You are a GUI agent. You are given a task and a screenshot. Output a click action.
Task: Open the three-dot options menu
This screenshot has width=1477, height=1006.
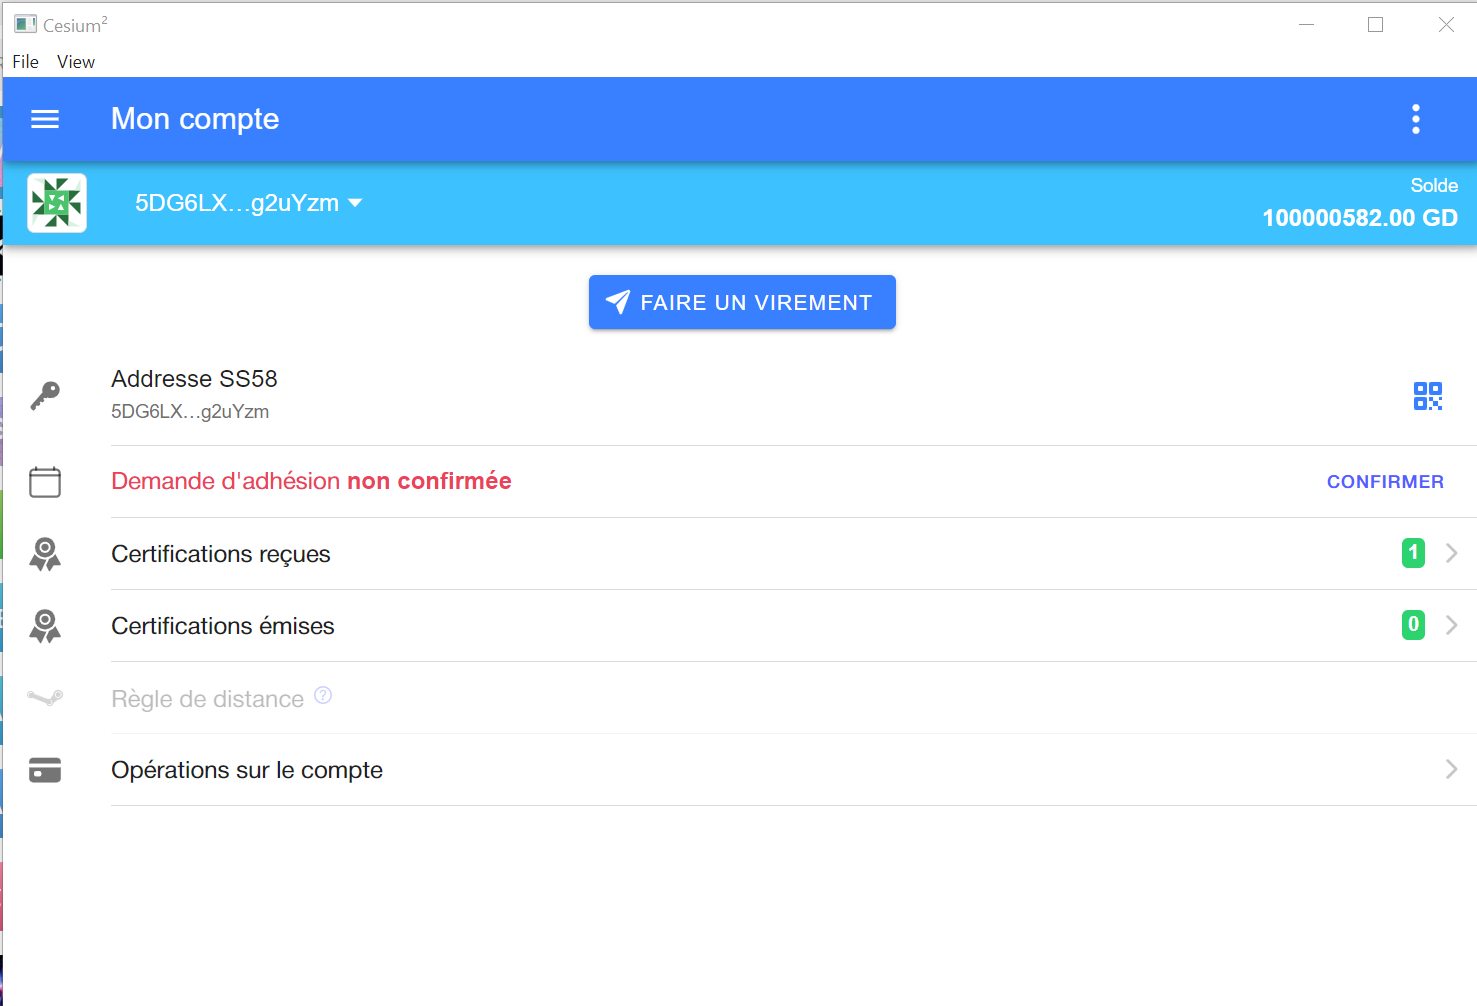pyautogui.click(x=1415, y=119)
